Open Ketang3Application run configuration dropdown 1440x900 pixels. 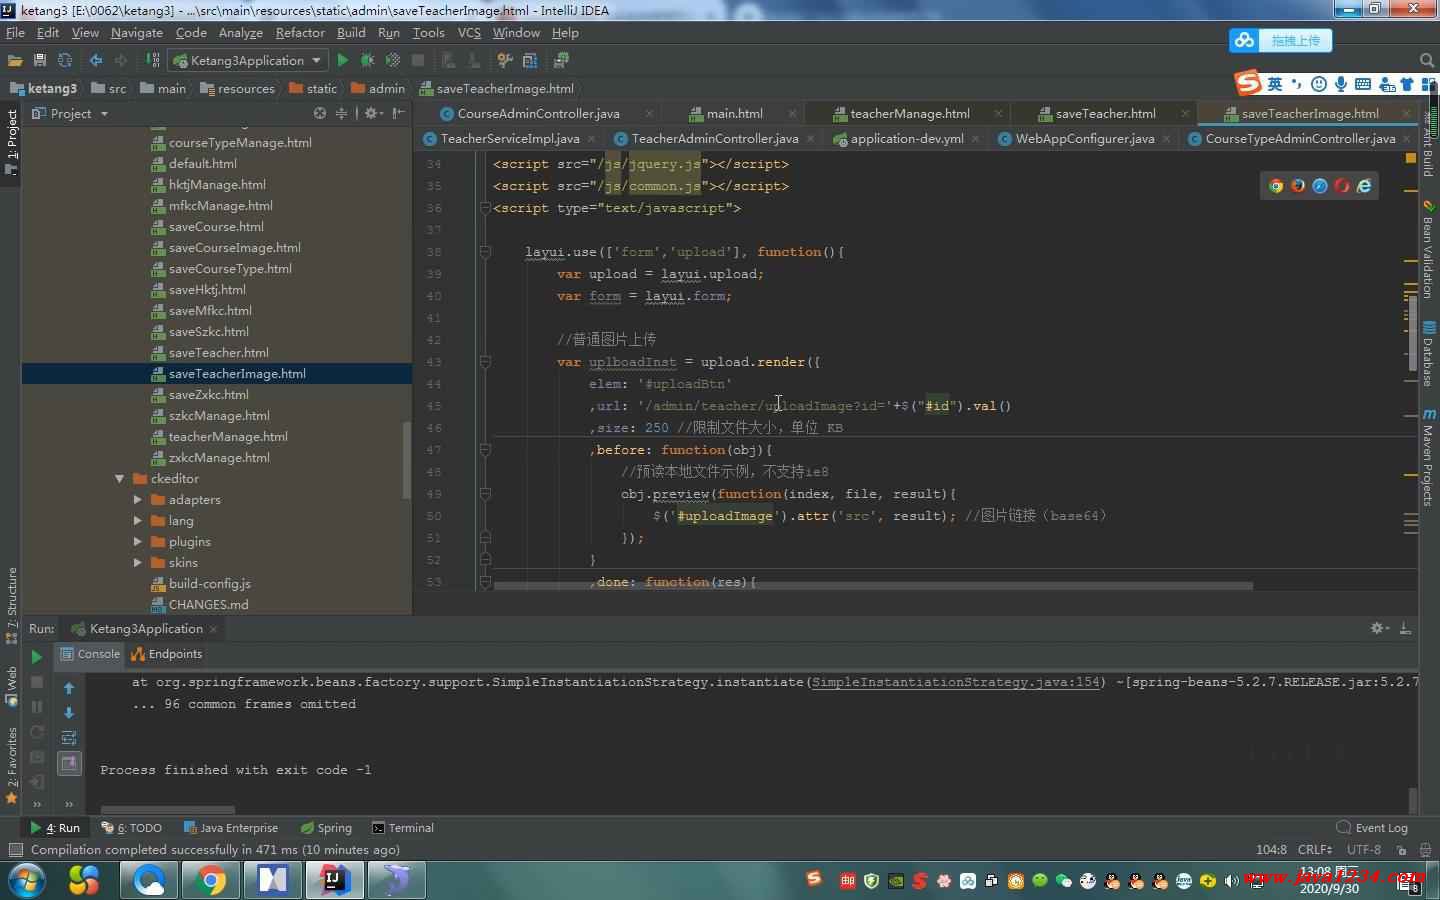pyautogui.click(x=247, y=61)
